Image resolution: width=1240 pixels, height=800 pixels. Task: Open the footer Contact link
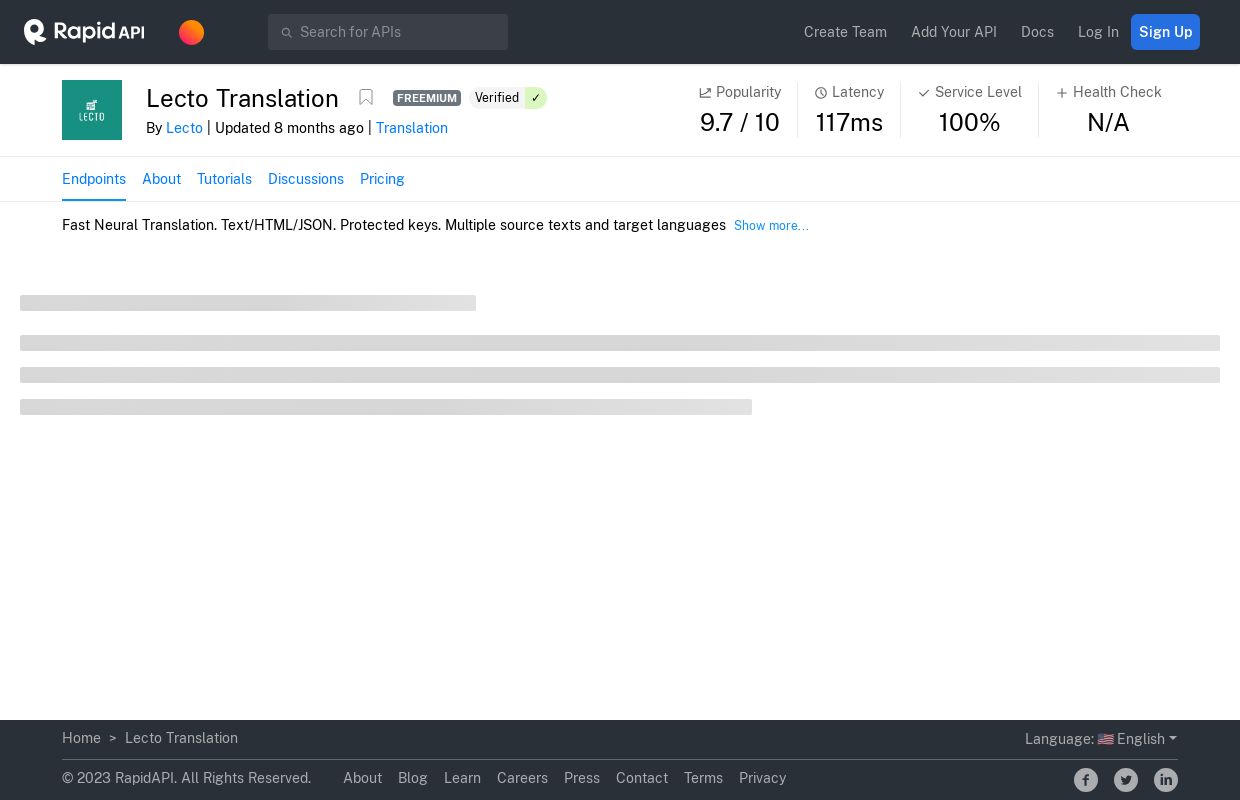click(x=642, y=778)
